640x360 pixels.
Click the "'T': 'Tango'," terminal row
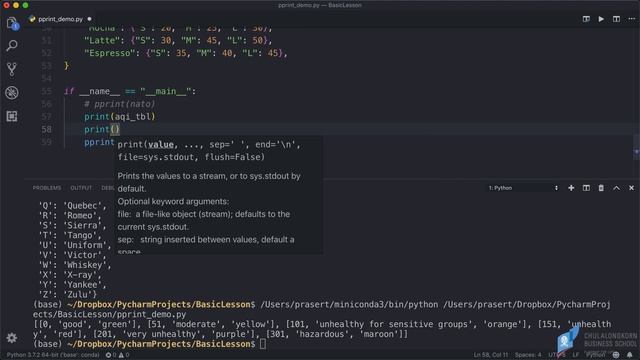pos(70,236)
